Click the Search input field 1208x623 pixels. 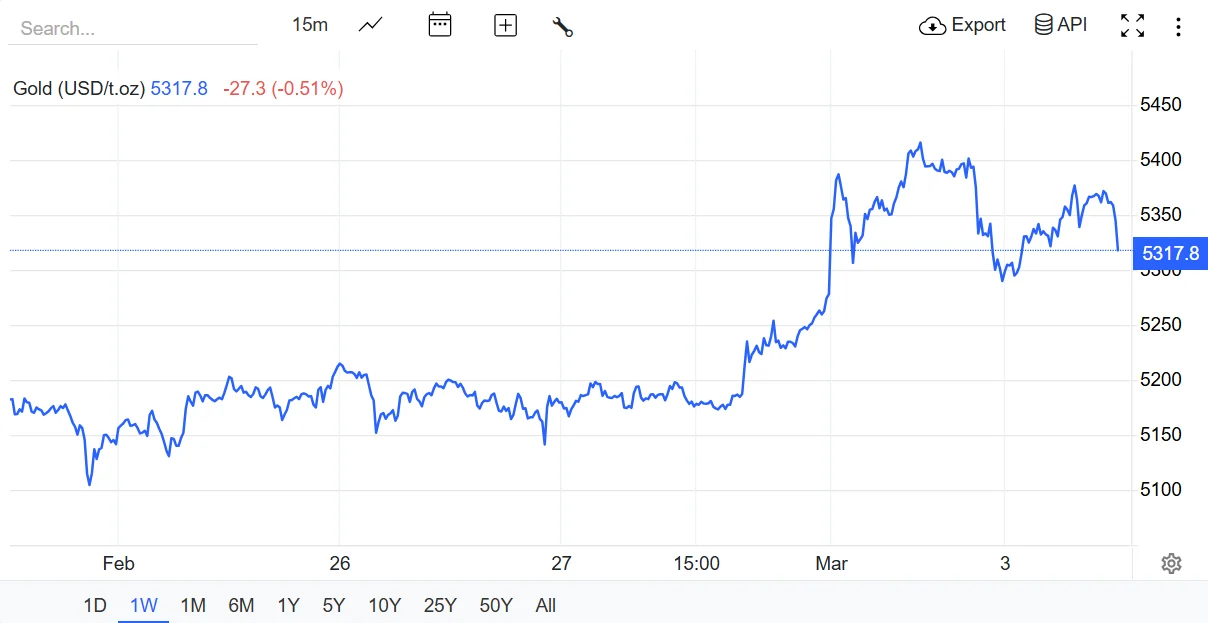tap(132, 28)
